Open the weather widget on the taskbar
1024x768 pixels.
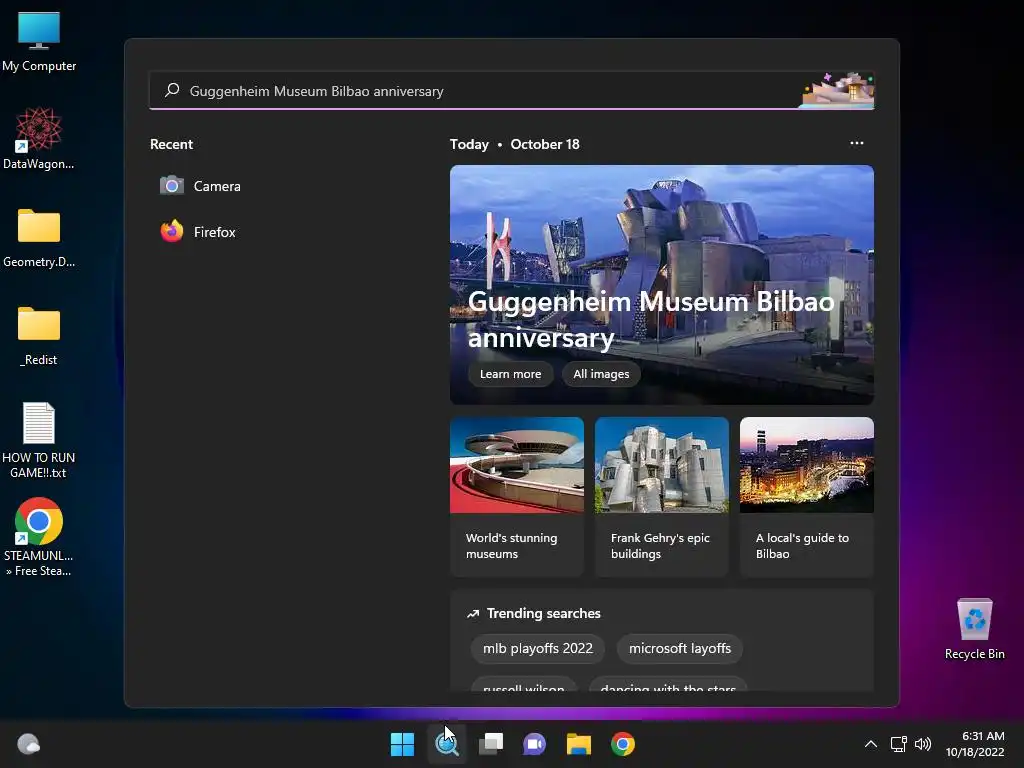pos(29,744)
